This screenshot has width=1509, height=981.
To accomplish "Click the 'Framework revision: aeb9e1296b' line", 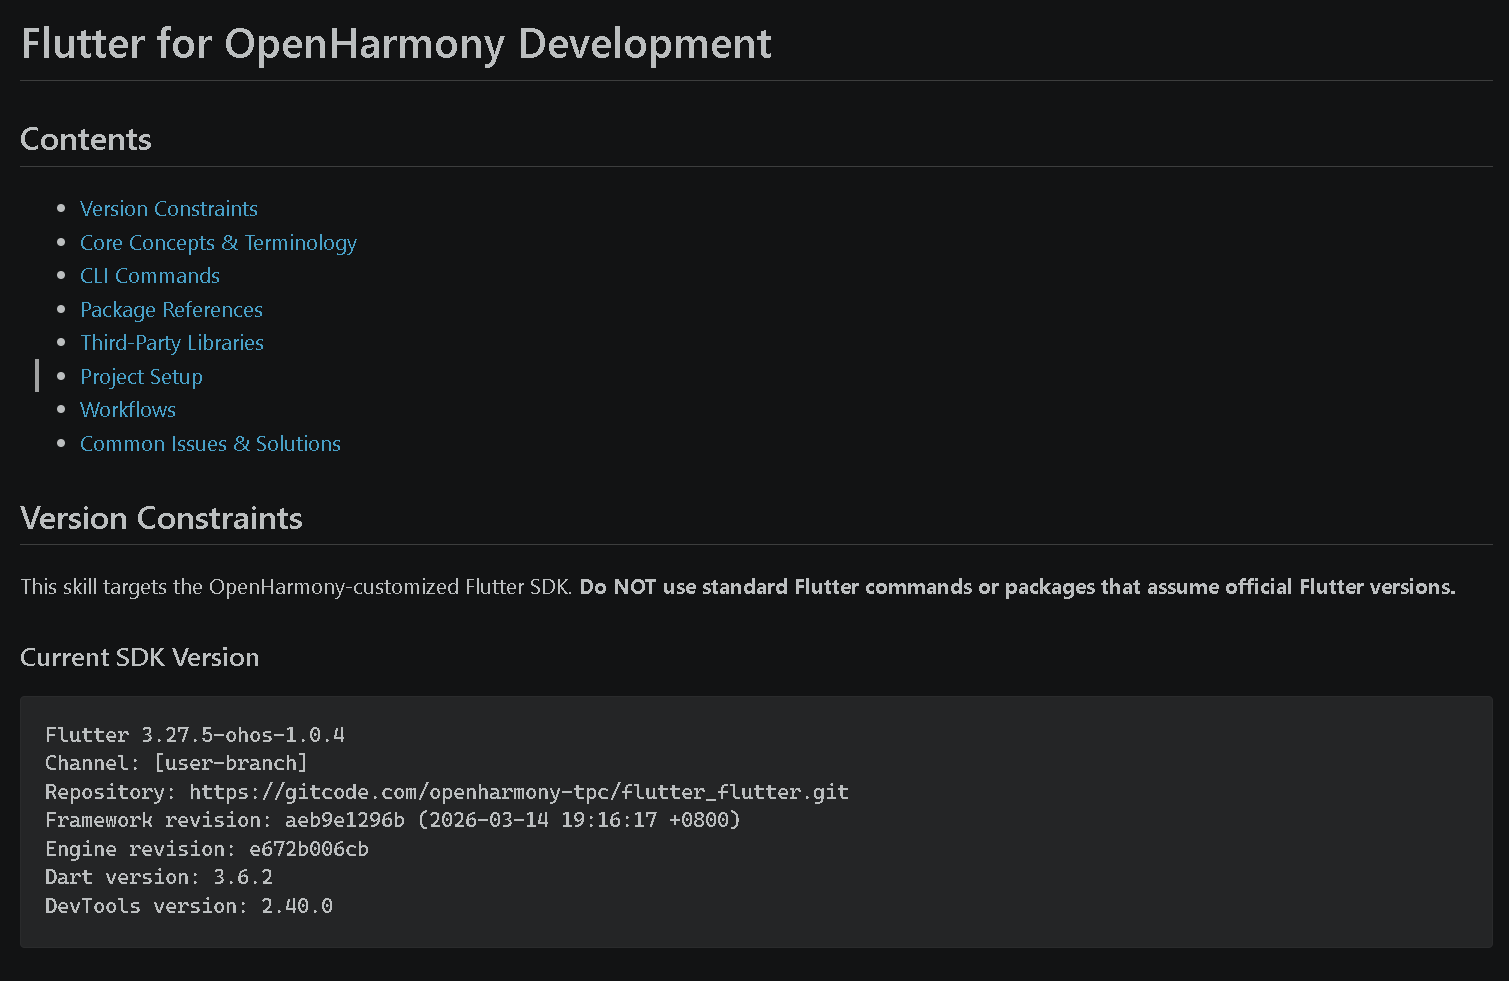I will pos(393,820).
